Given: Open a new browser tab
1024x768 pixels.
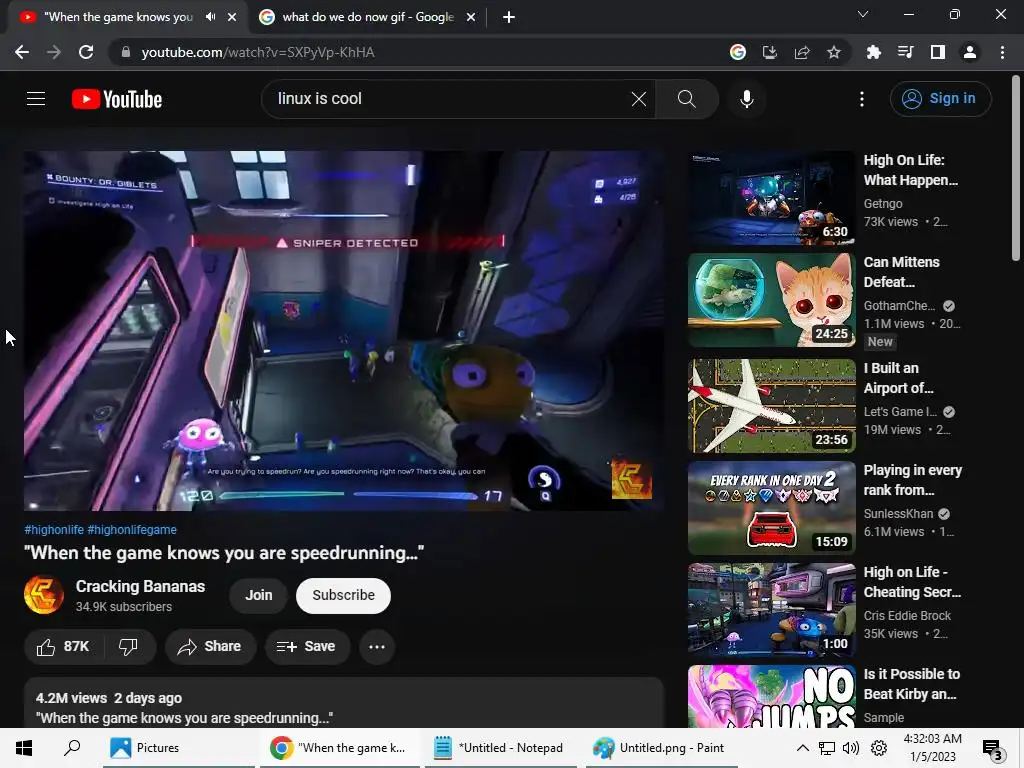Looking at the screenshot, I should [509, 18].
